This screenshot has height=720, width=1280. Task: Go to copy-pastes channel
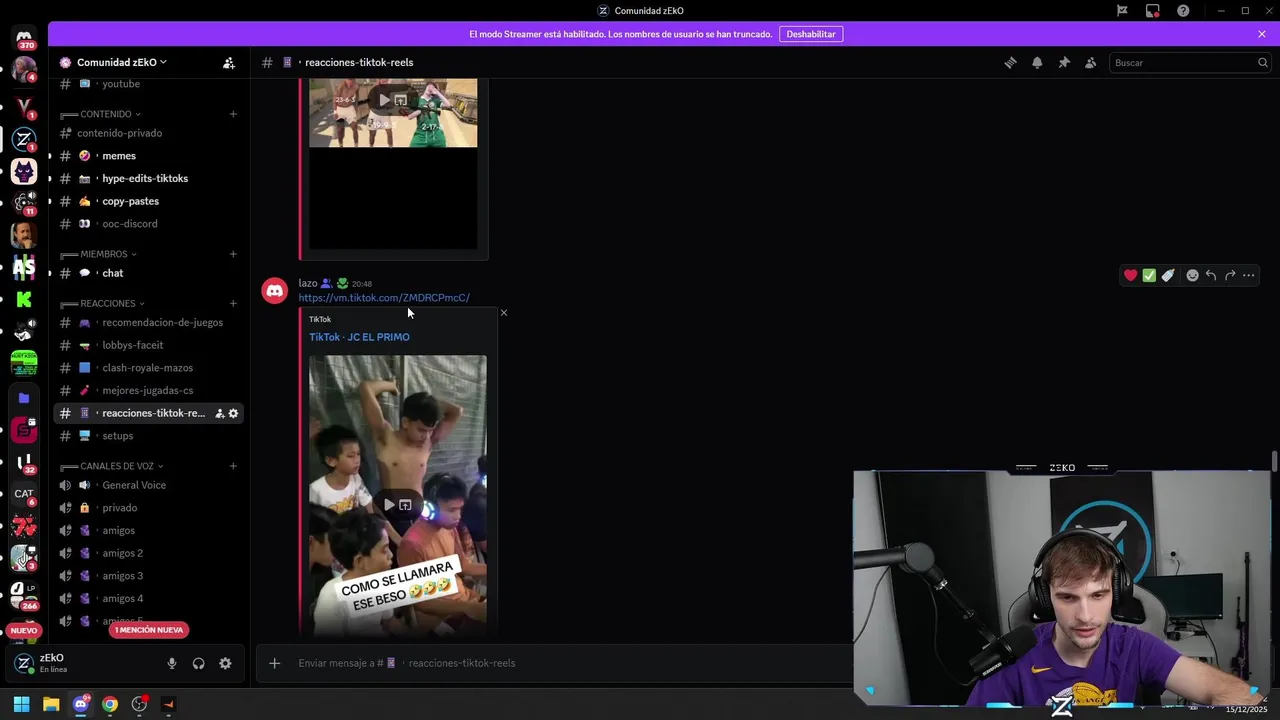pos(148,201)
